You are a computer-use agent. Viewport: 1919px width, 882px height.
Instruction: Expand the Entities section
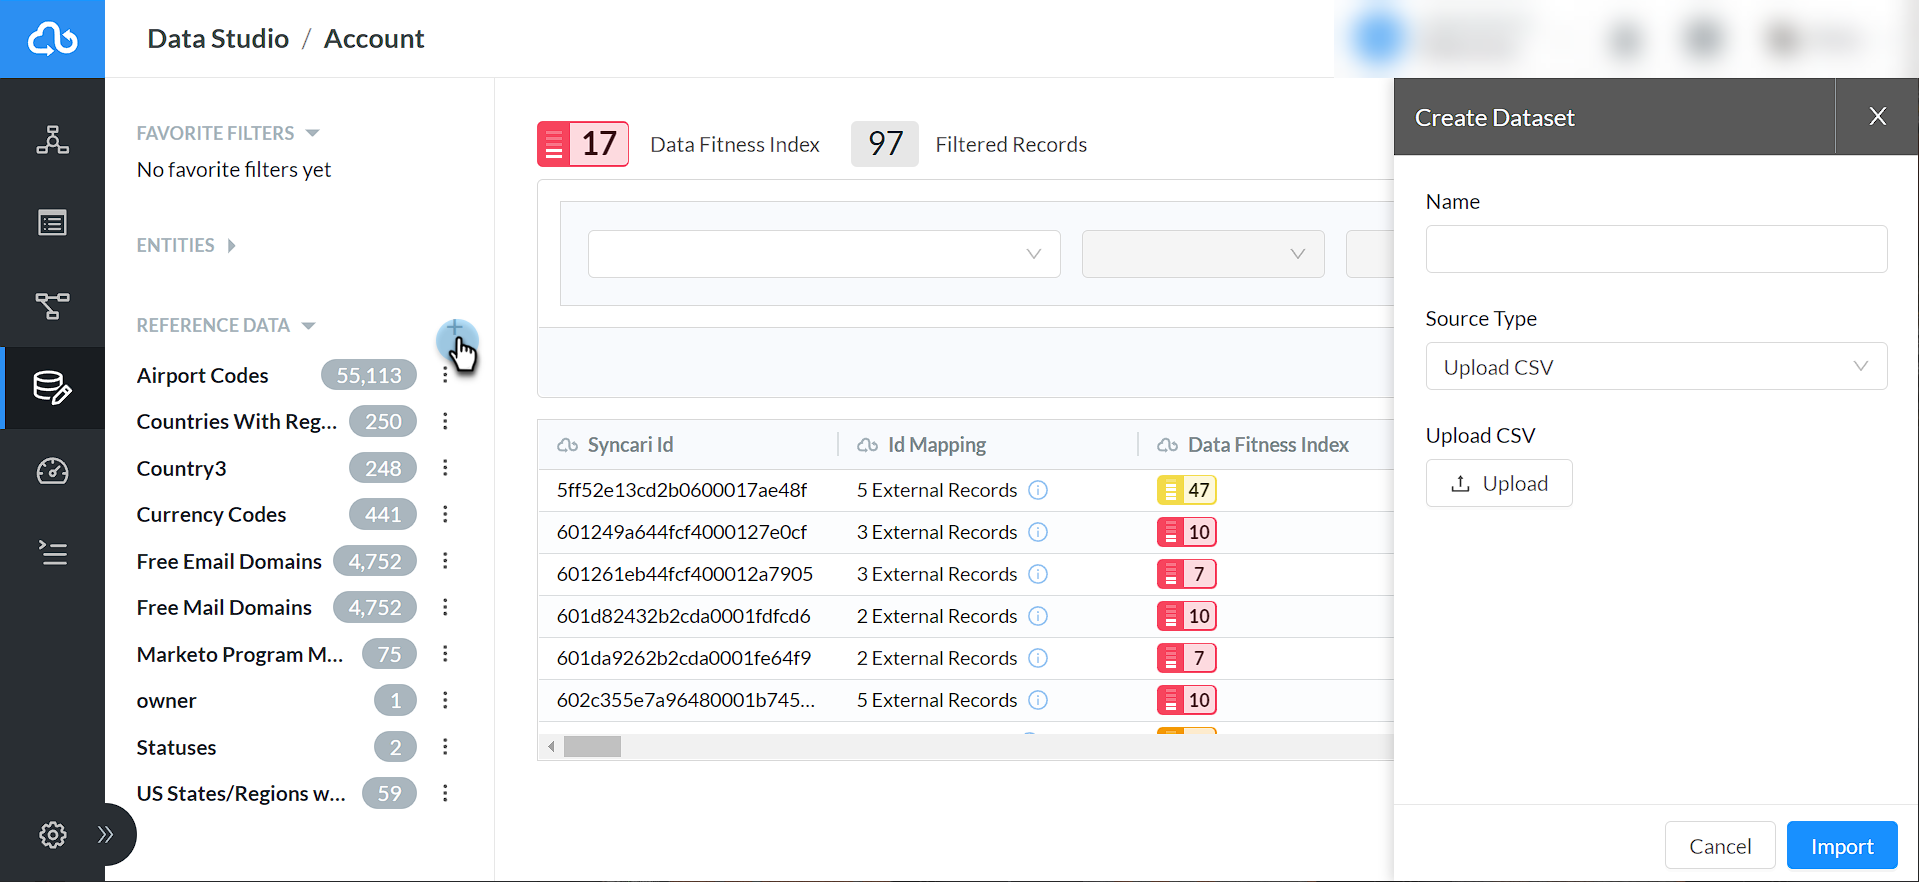point(231,246)
